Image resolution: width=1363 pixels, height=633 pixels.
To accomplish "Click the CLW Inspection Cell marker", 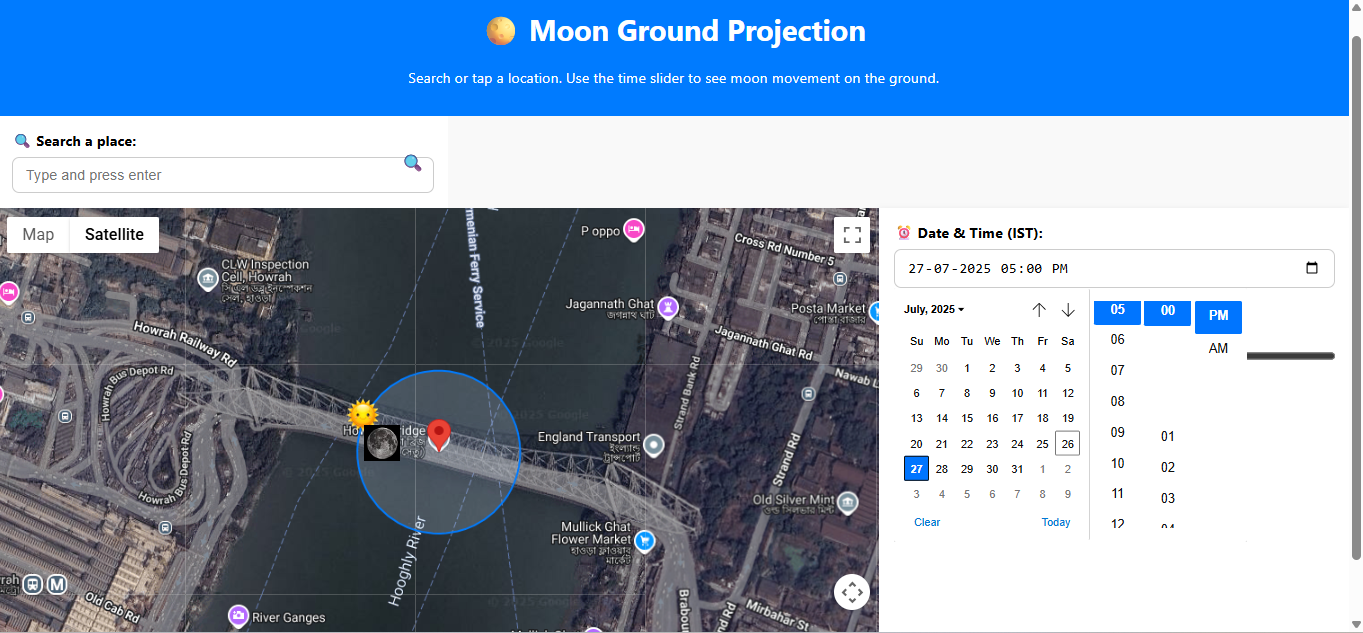I will (x=207, y=278).
